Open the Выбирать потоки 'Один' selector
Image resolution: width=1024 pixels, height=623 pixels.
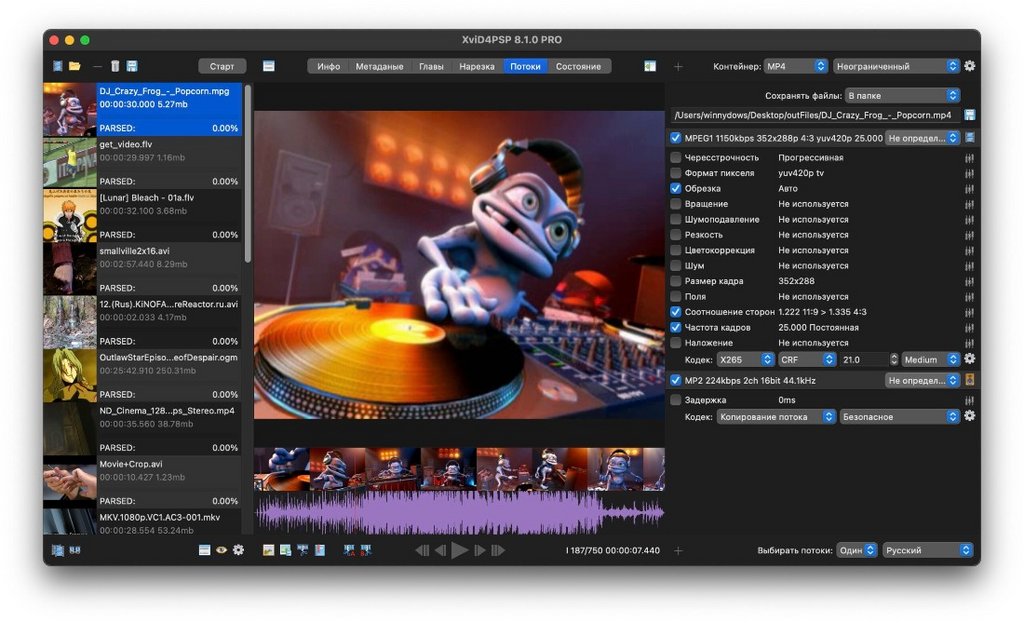click(856, 550)
